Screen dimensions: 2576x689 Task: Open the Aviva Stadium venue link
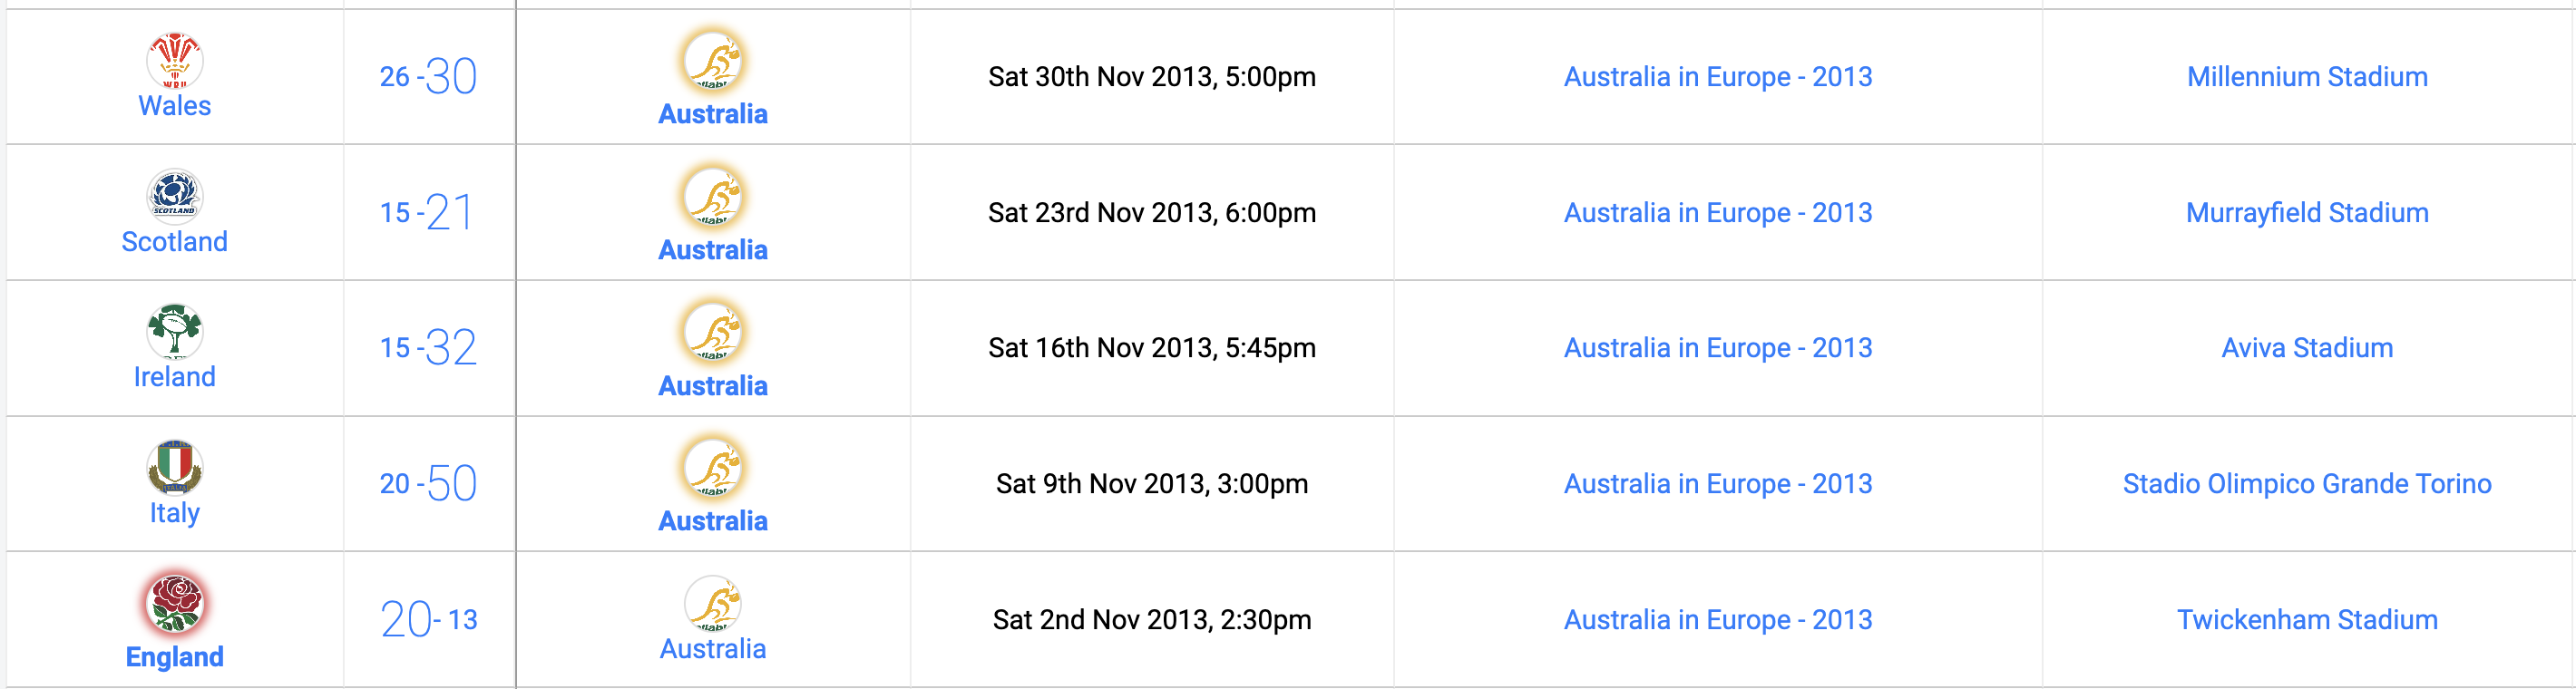pyautogui.click(x=2306, y=348)
